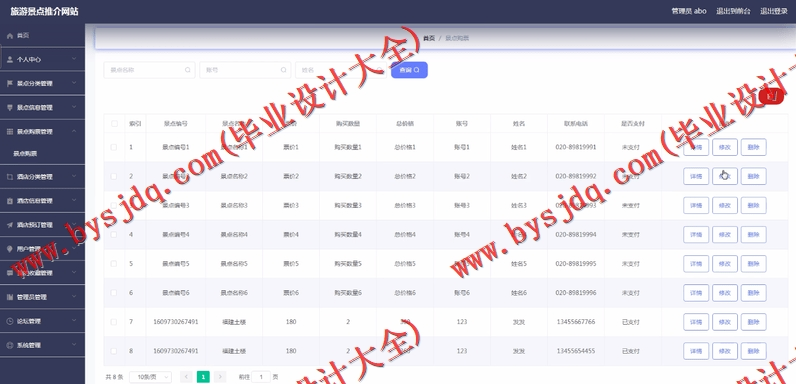Expand 景点信息管理 using its chevron arrow
Viewport: 796px width, 384px height.
coord(74,107)
